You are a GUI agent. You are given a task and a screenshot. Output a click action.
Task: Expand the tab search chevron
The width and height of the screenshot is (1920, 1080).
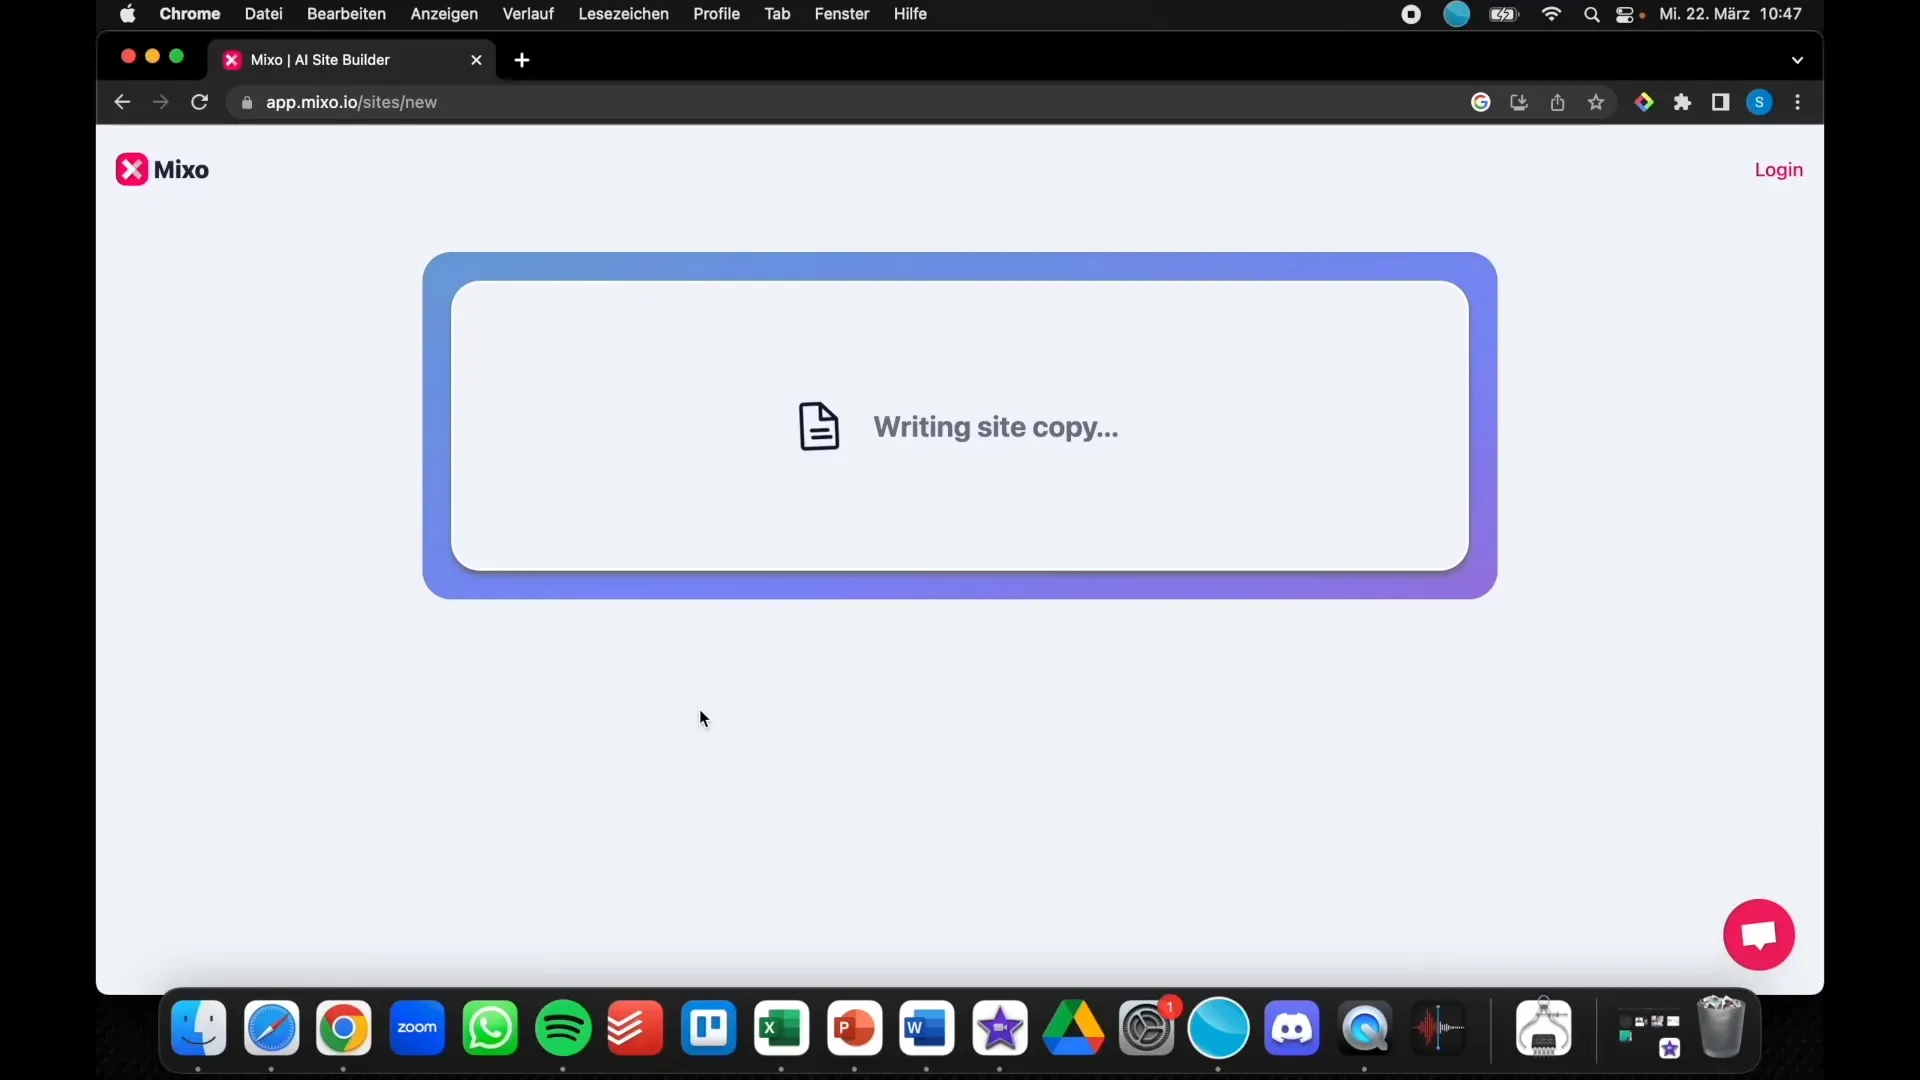coord(1798,60)
